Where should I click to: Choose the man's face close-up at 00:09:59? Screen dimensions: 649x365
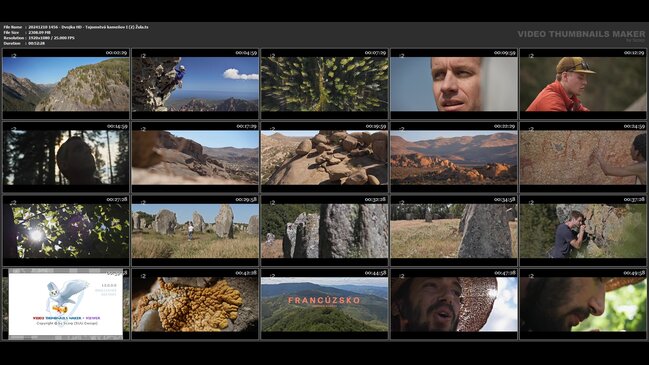454,84
